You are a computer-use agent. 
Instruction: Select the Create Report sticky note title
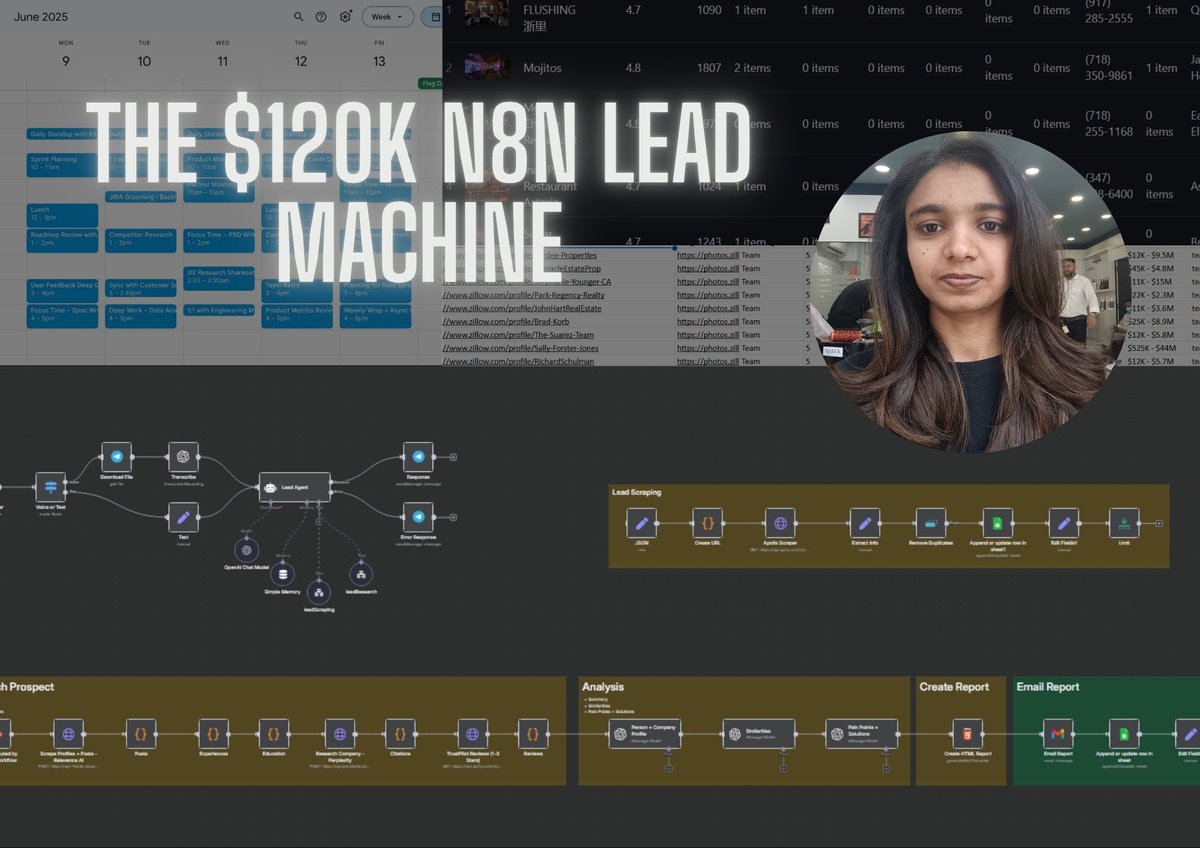pyautogui.click(x=954, y=687)
